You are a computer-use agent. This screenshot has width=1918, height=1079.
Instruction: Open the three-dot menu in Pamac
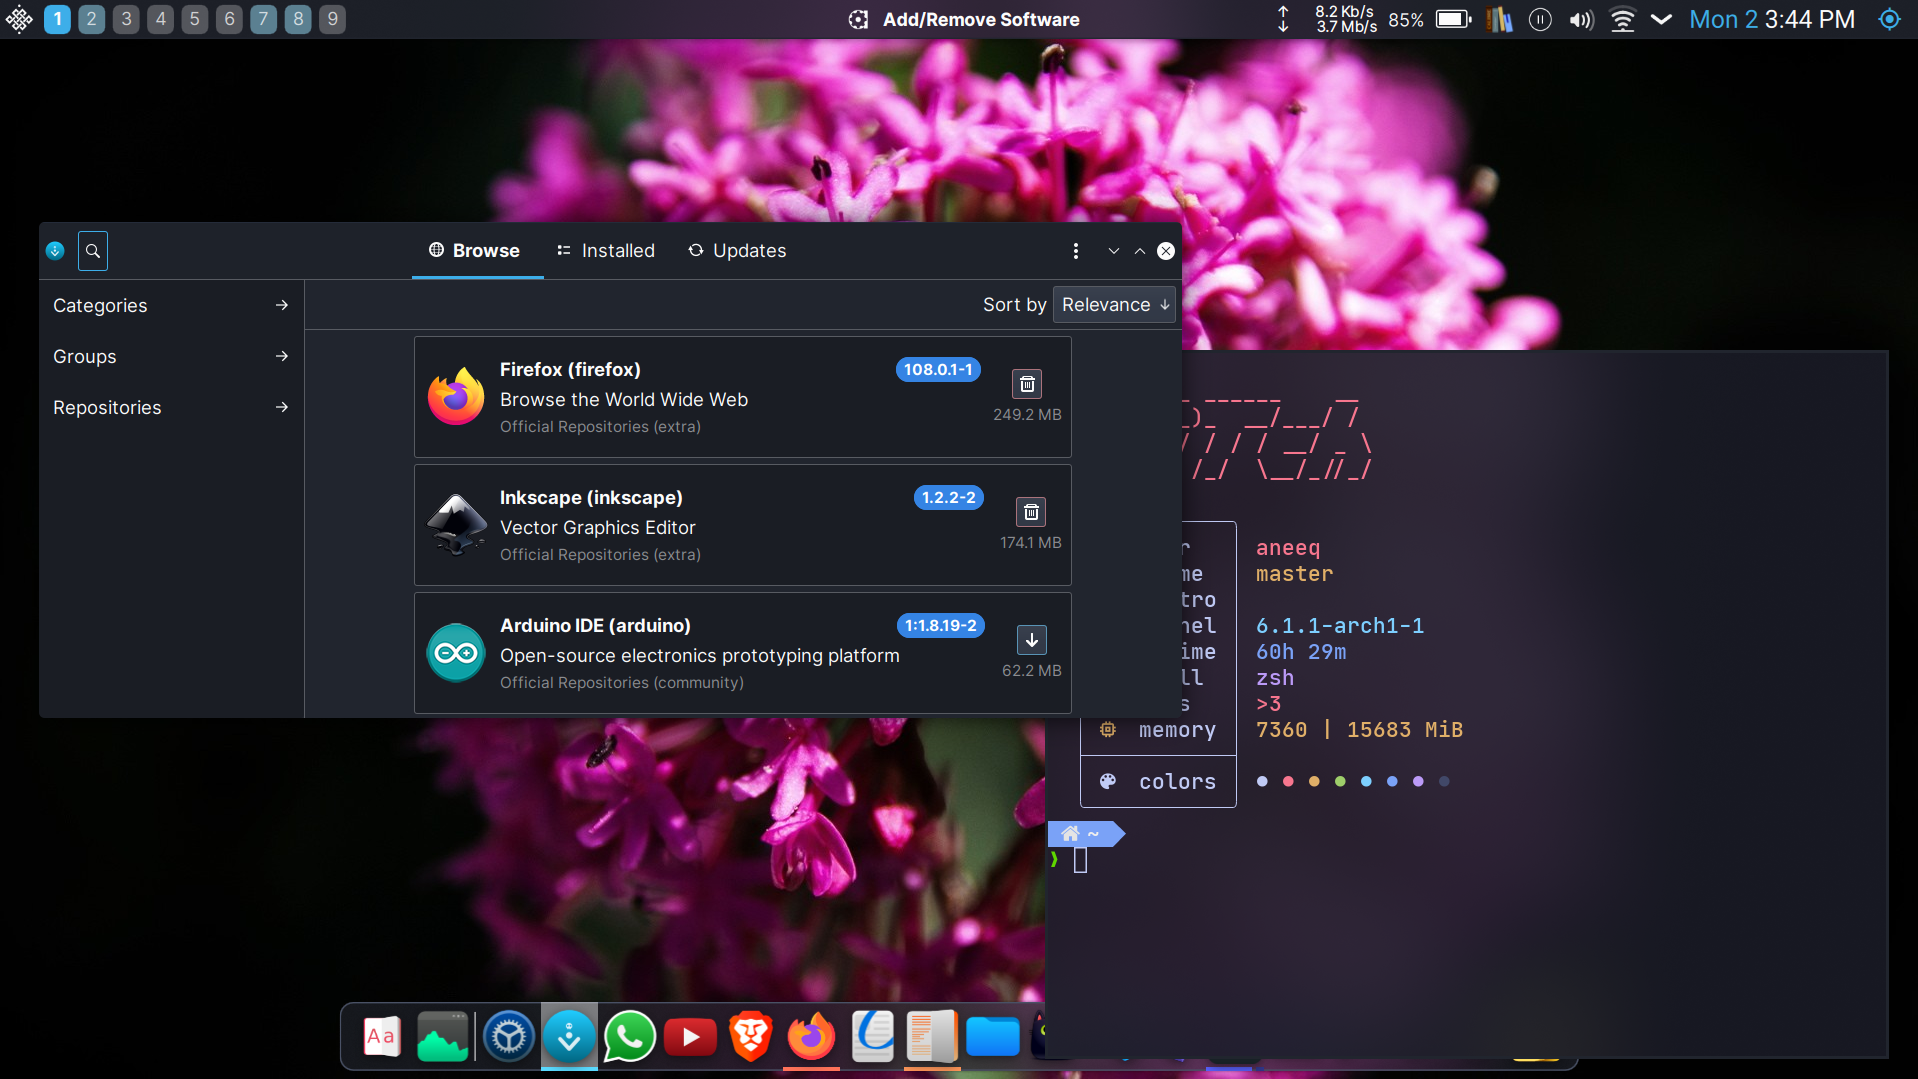[1076, 251]
